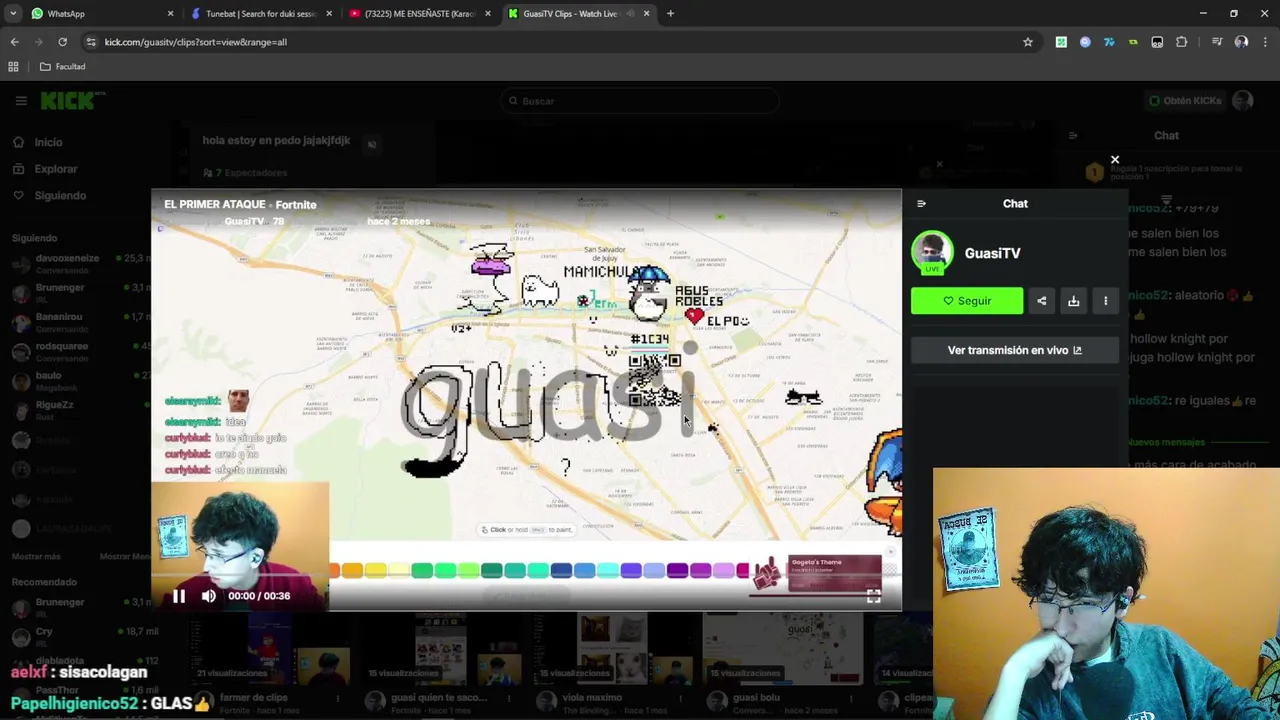This screenshot has height=720, width=1280.
Task: Switch to the Tunebat browser tab
Action: tap(260, 14)
